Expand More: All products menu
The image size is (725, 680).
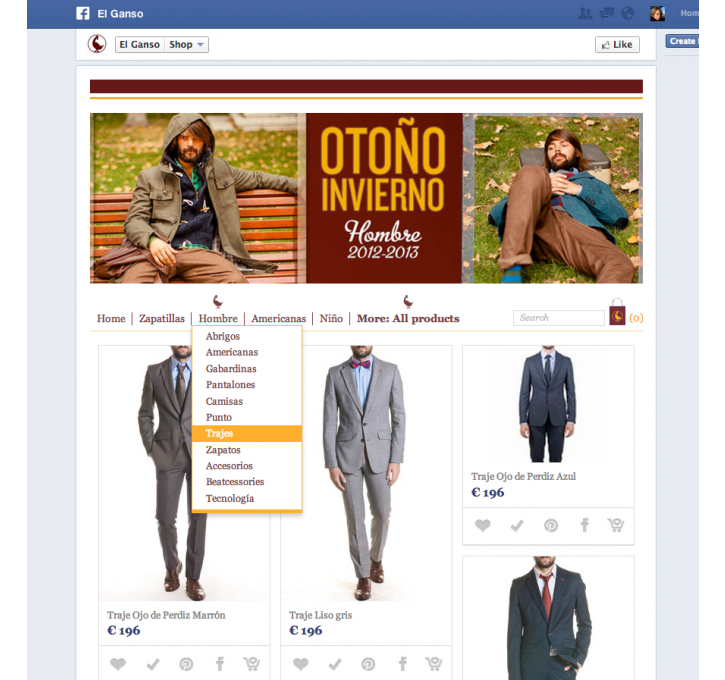[408, 319]
